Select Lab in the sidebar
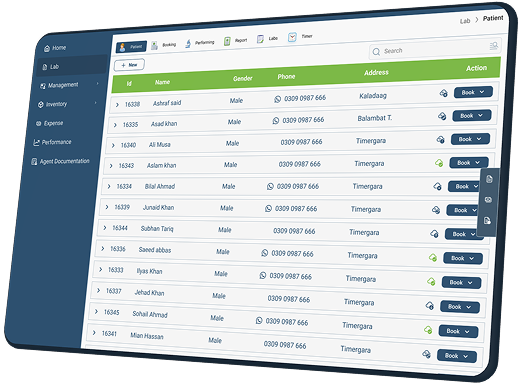Image resolution: width=520 pixels, height=384 pixels. (x=72, y=66)
